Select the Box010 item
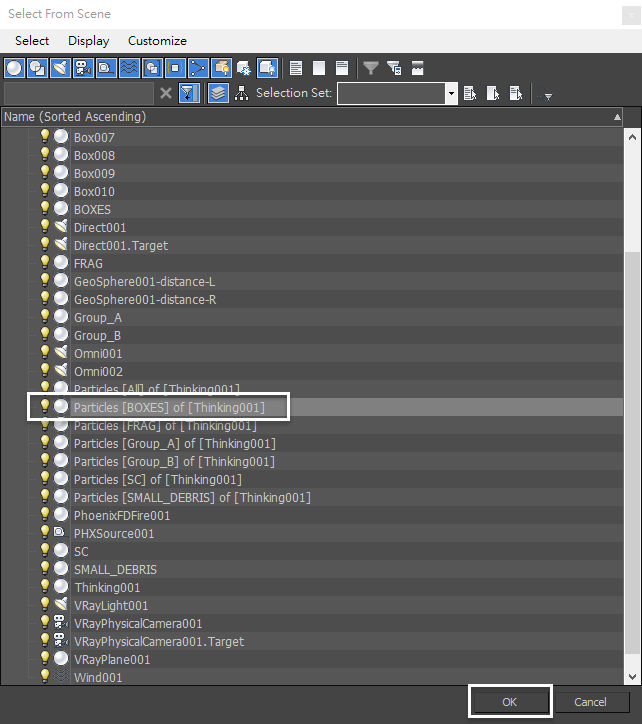 click(94, 191)
